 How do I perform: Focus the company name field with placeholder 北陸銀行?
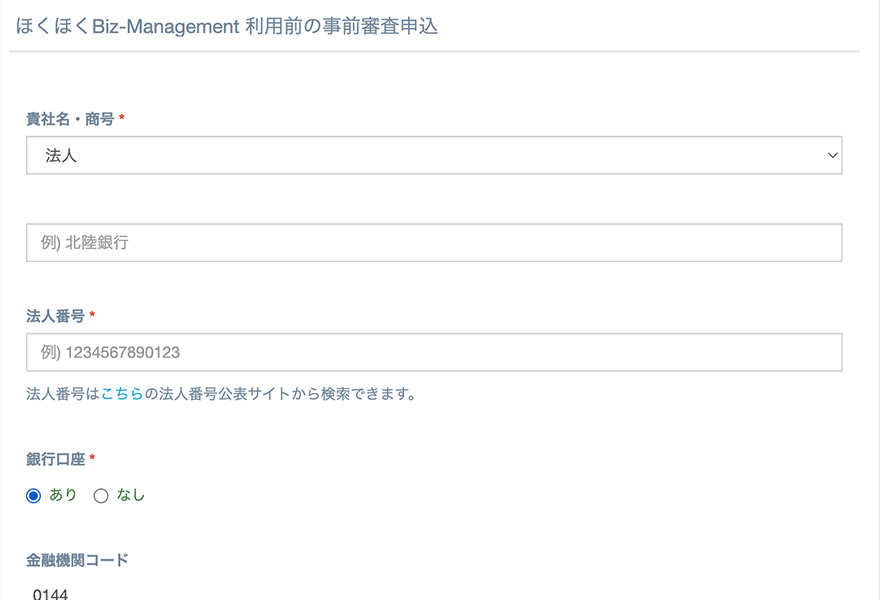pos(434,243)
